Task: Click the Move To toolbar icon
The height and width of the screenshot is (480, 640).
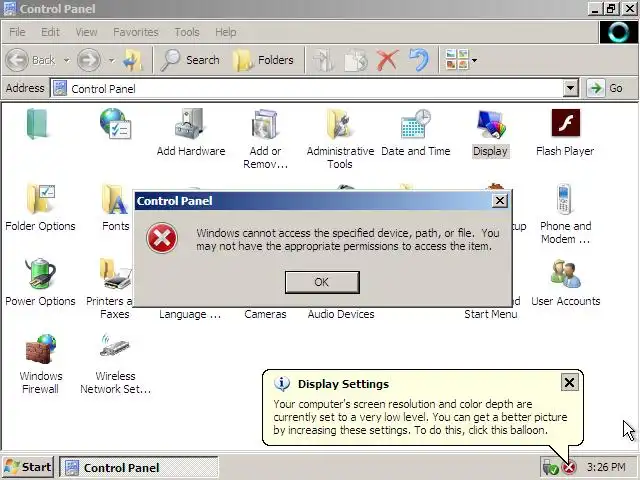Action: click(x=323, y=60)
